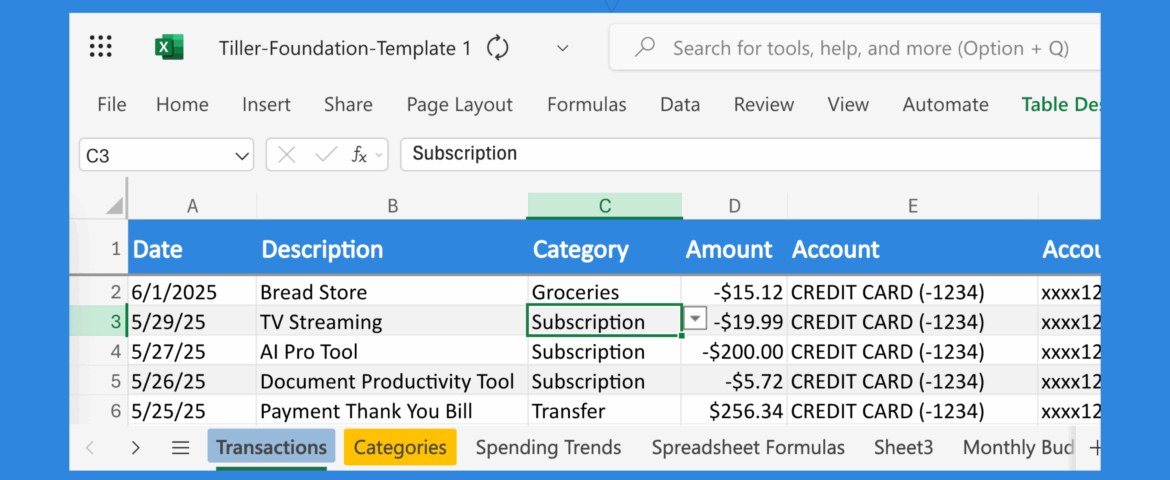
Task: Select the Document Productivity Tool cell
Action: point(392,381)
